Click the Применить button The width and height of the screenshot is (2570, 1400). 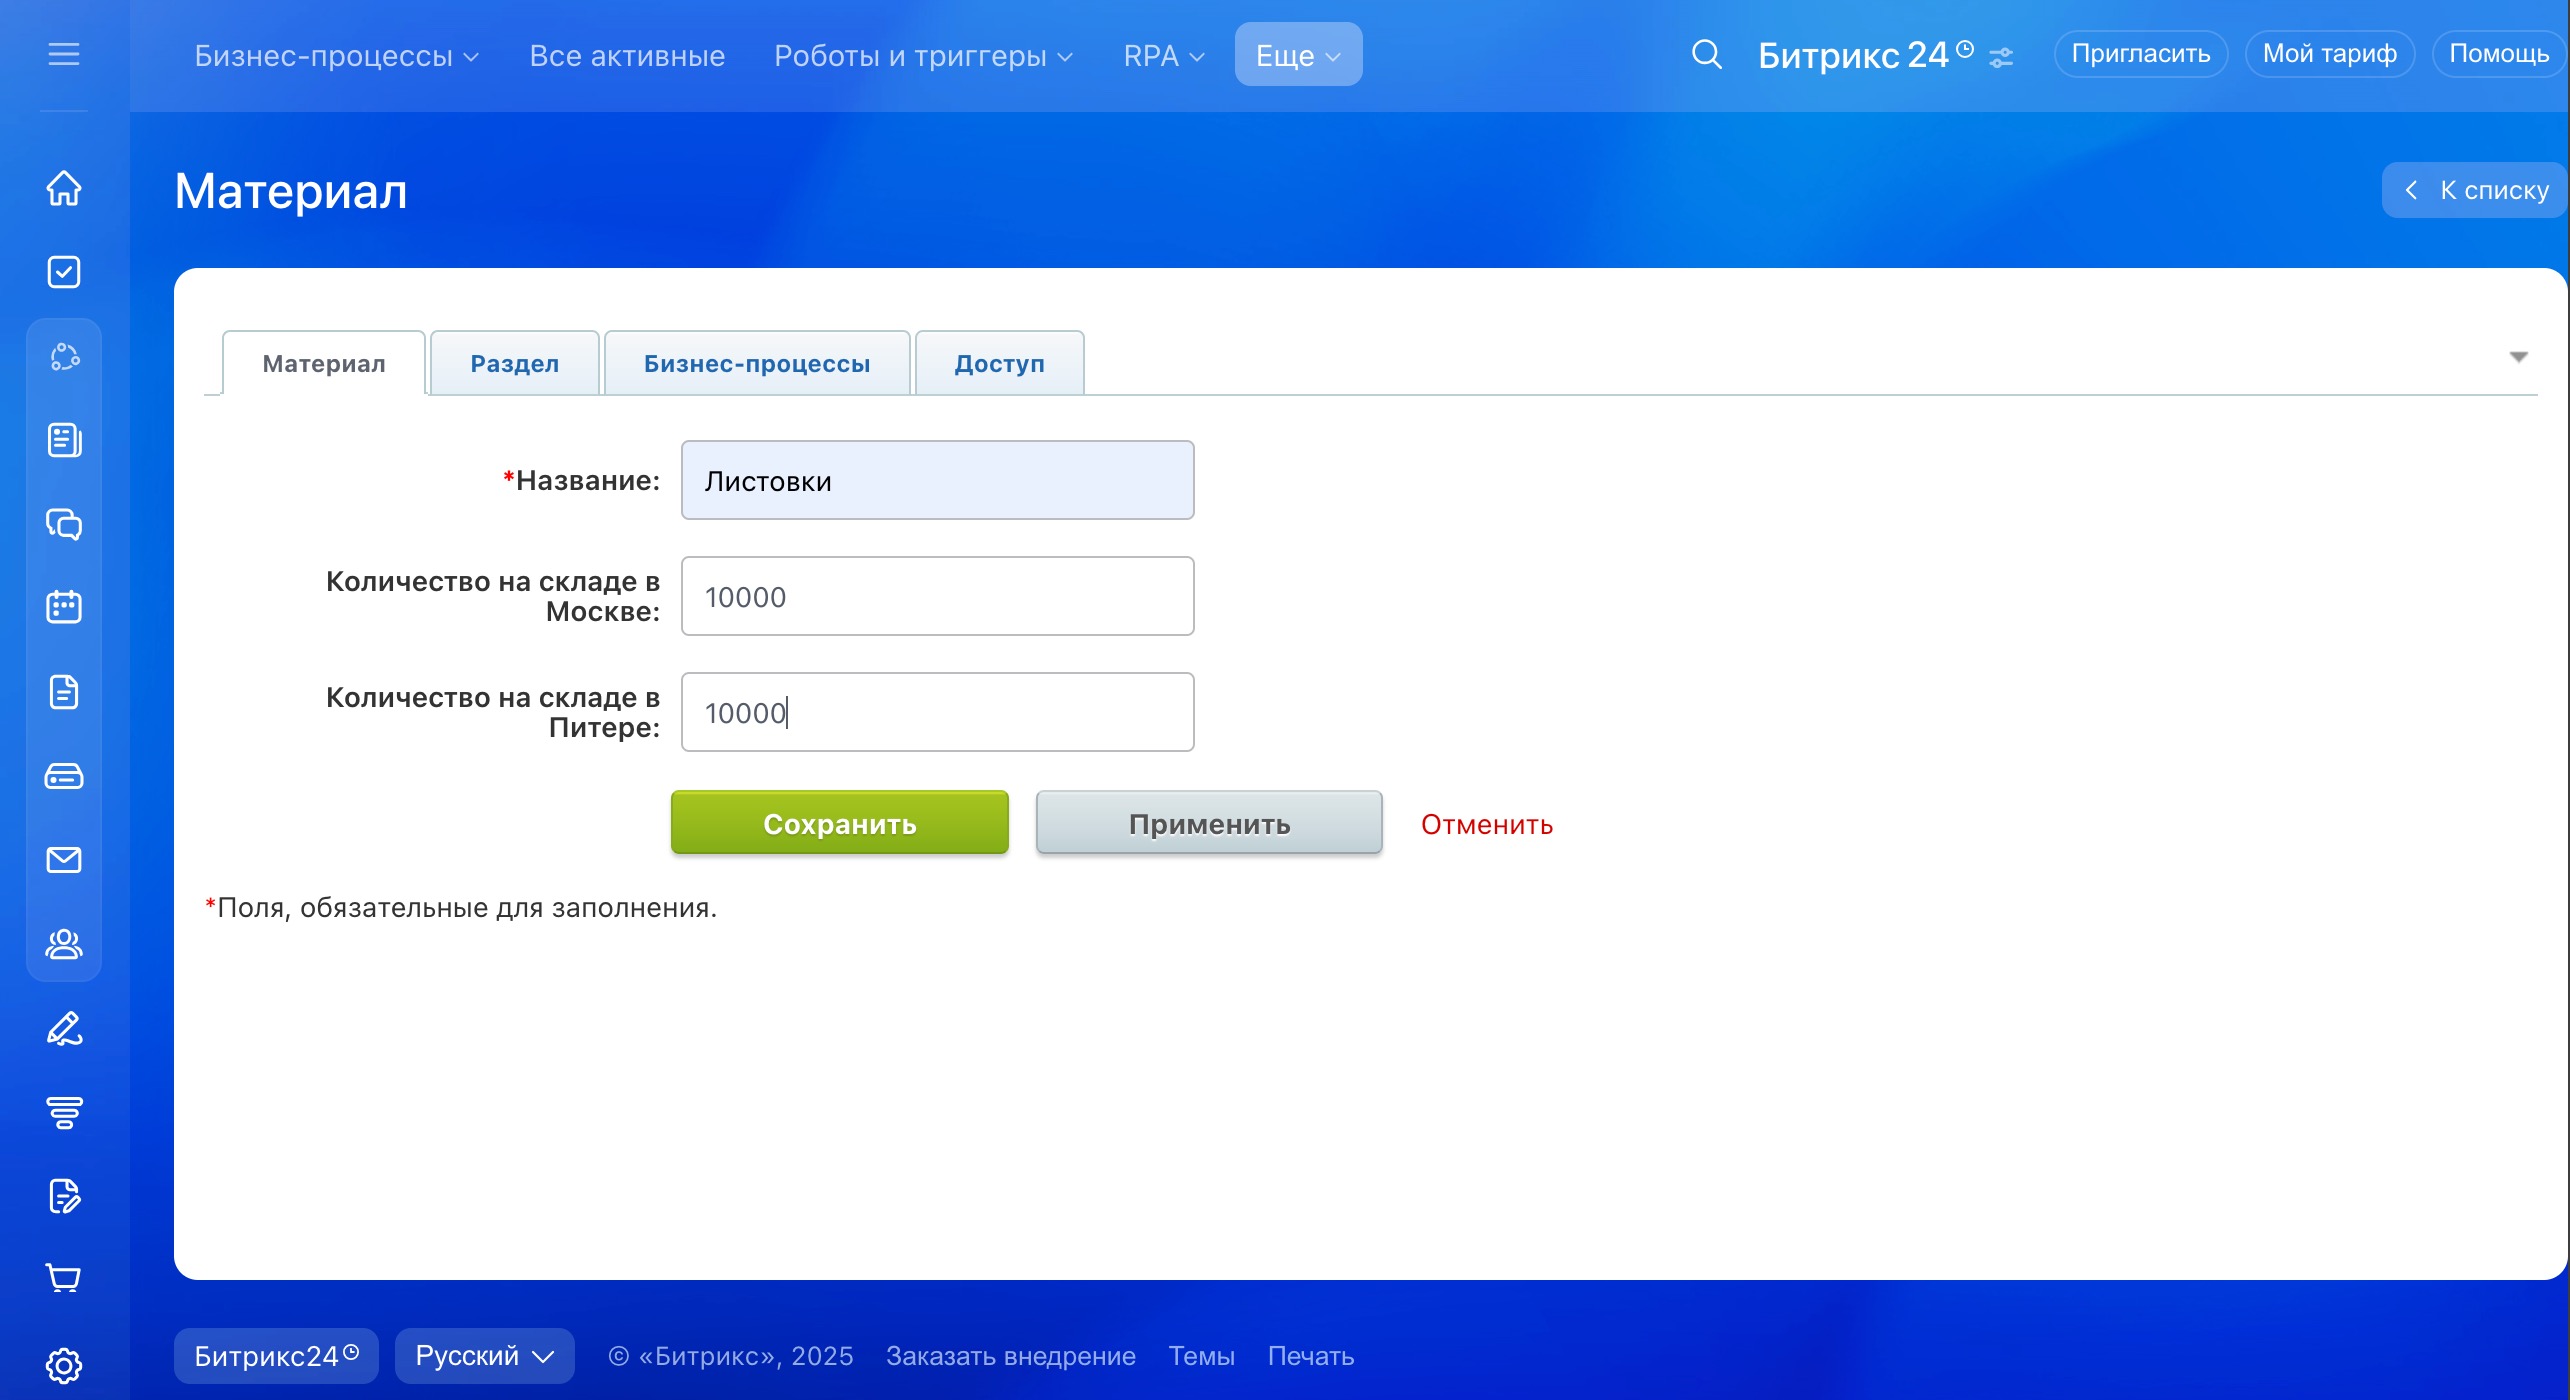[1209, 823]
